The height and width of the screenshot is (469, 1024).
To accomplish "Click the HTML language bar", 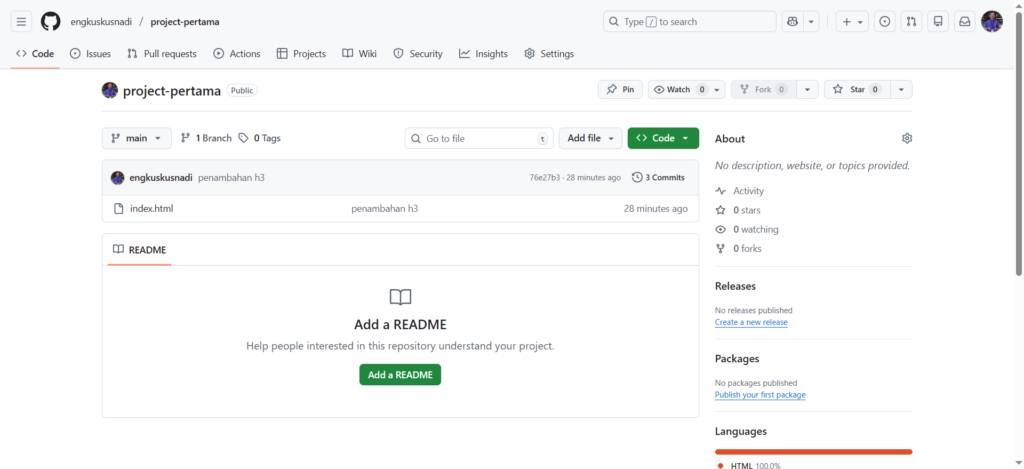I will [812, 452].
